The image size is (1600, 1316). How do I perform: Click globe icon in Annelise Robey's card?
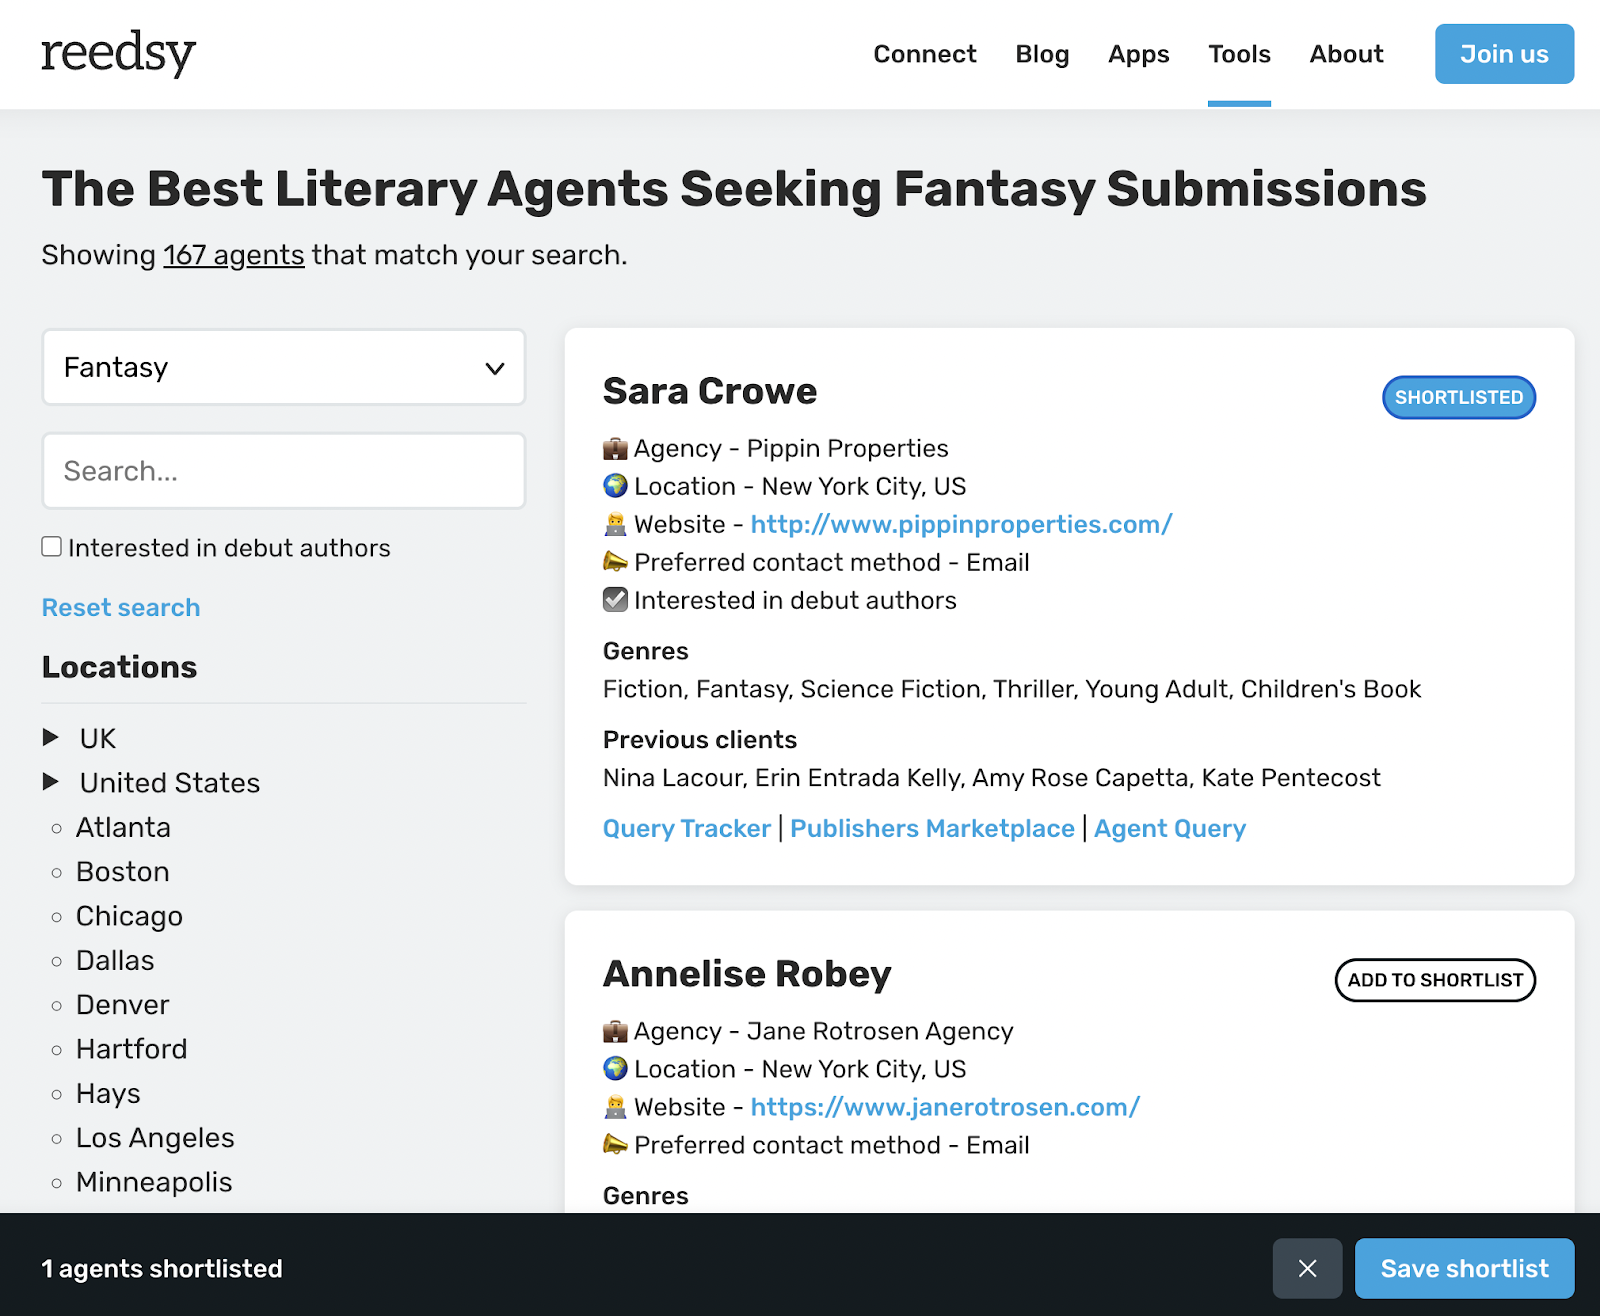(615, 1069)
